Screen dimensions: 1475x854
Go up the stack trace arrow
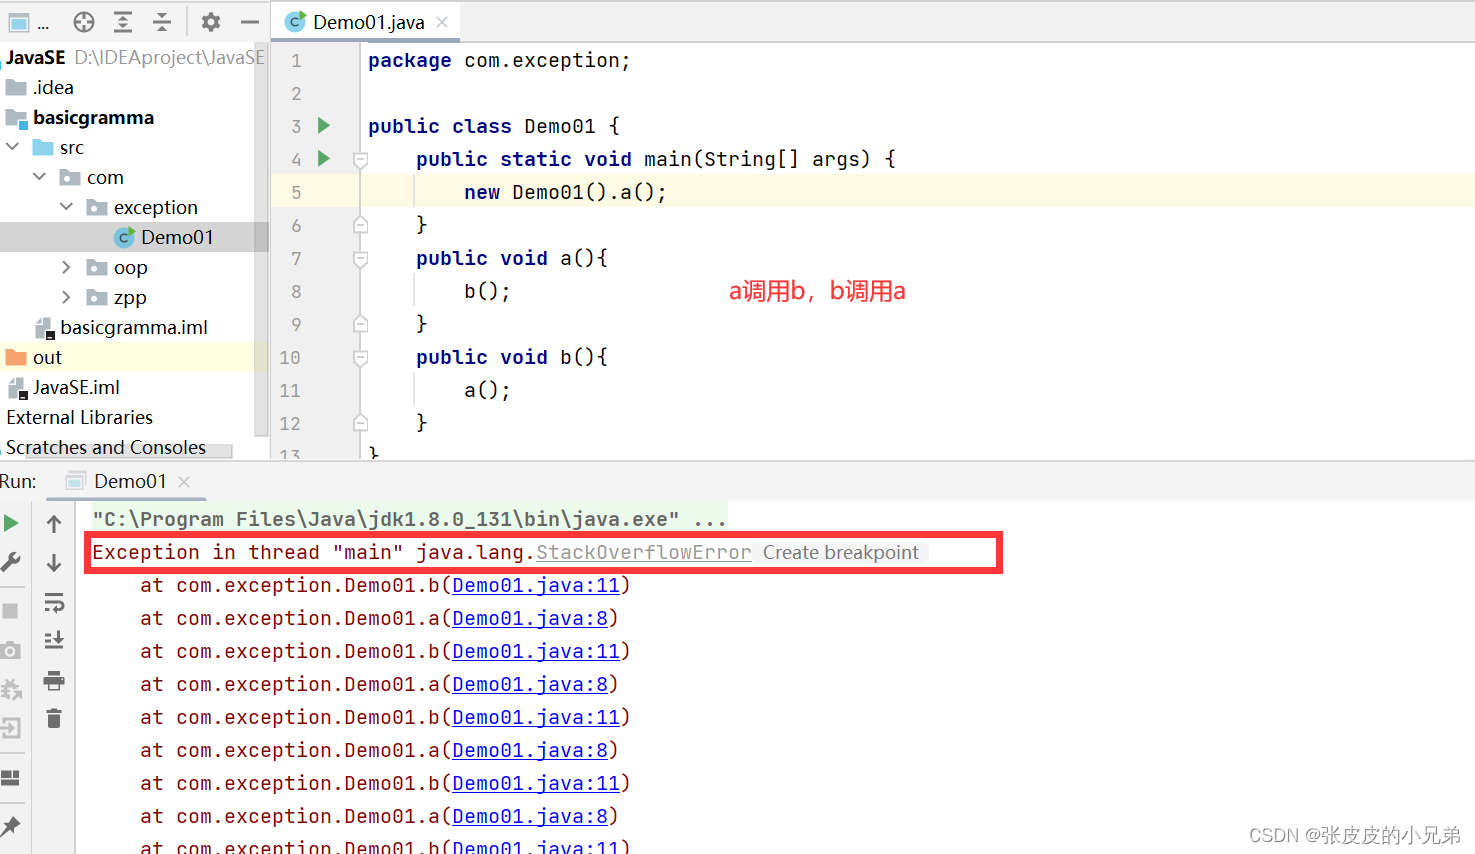54,523
